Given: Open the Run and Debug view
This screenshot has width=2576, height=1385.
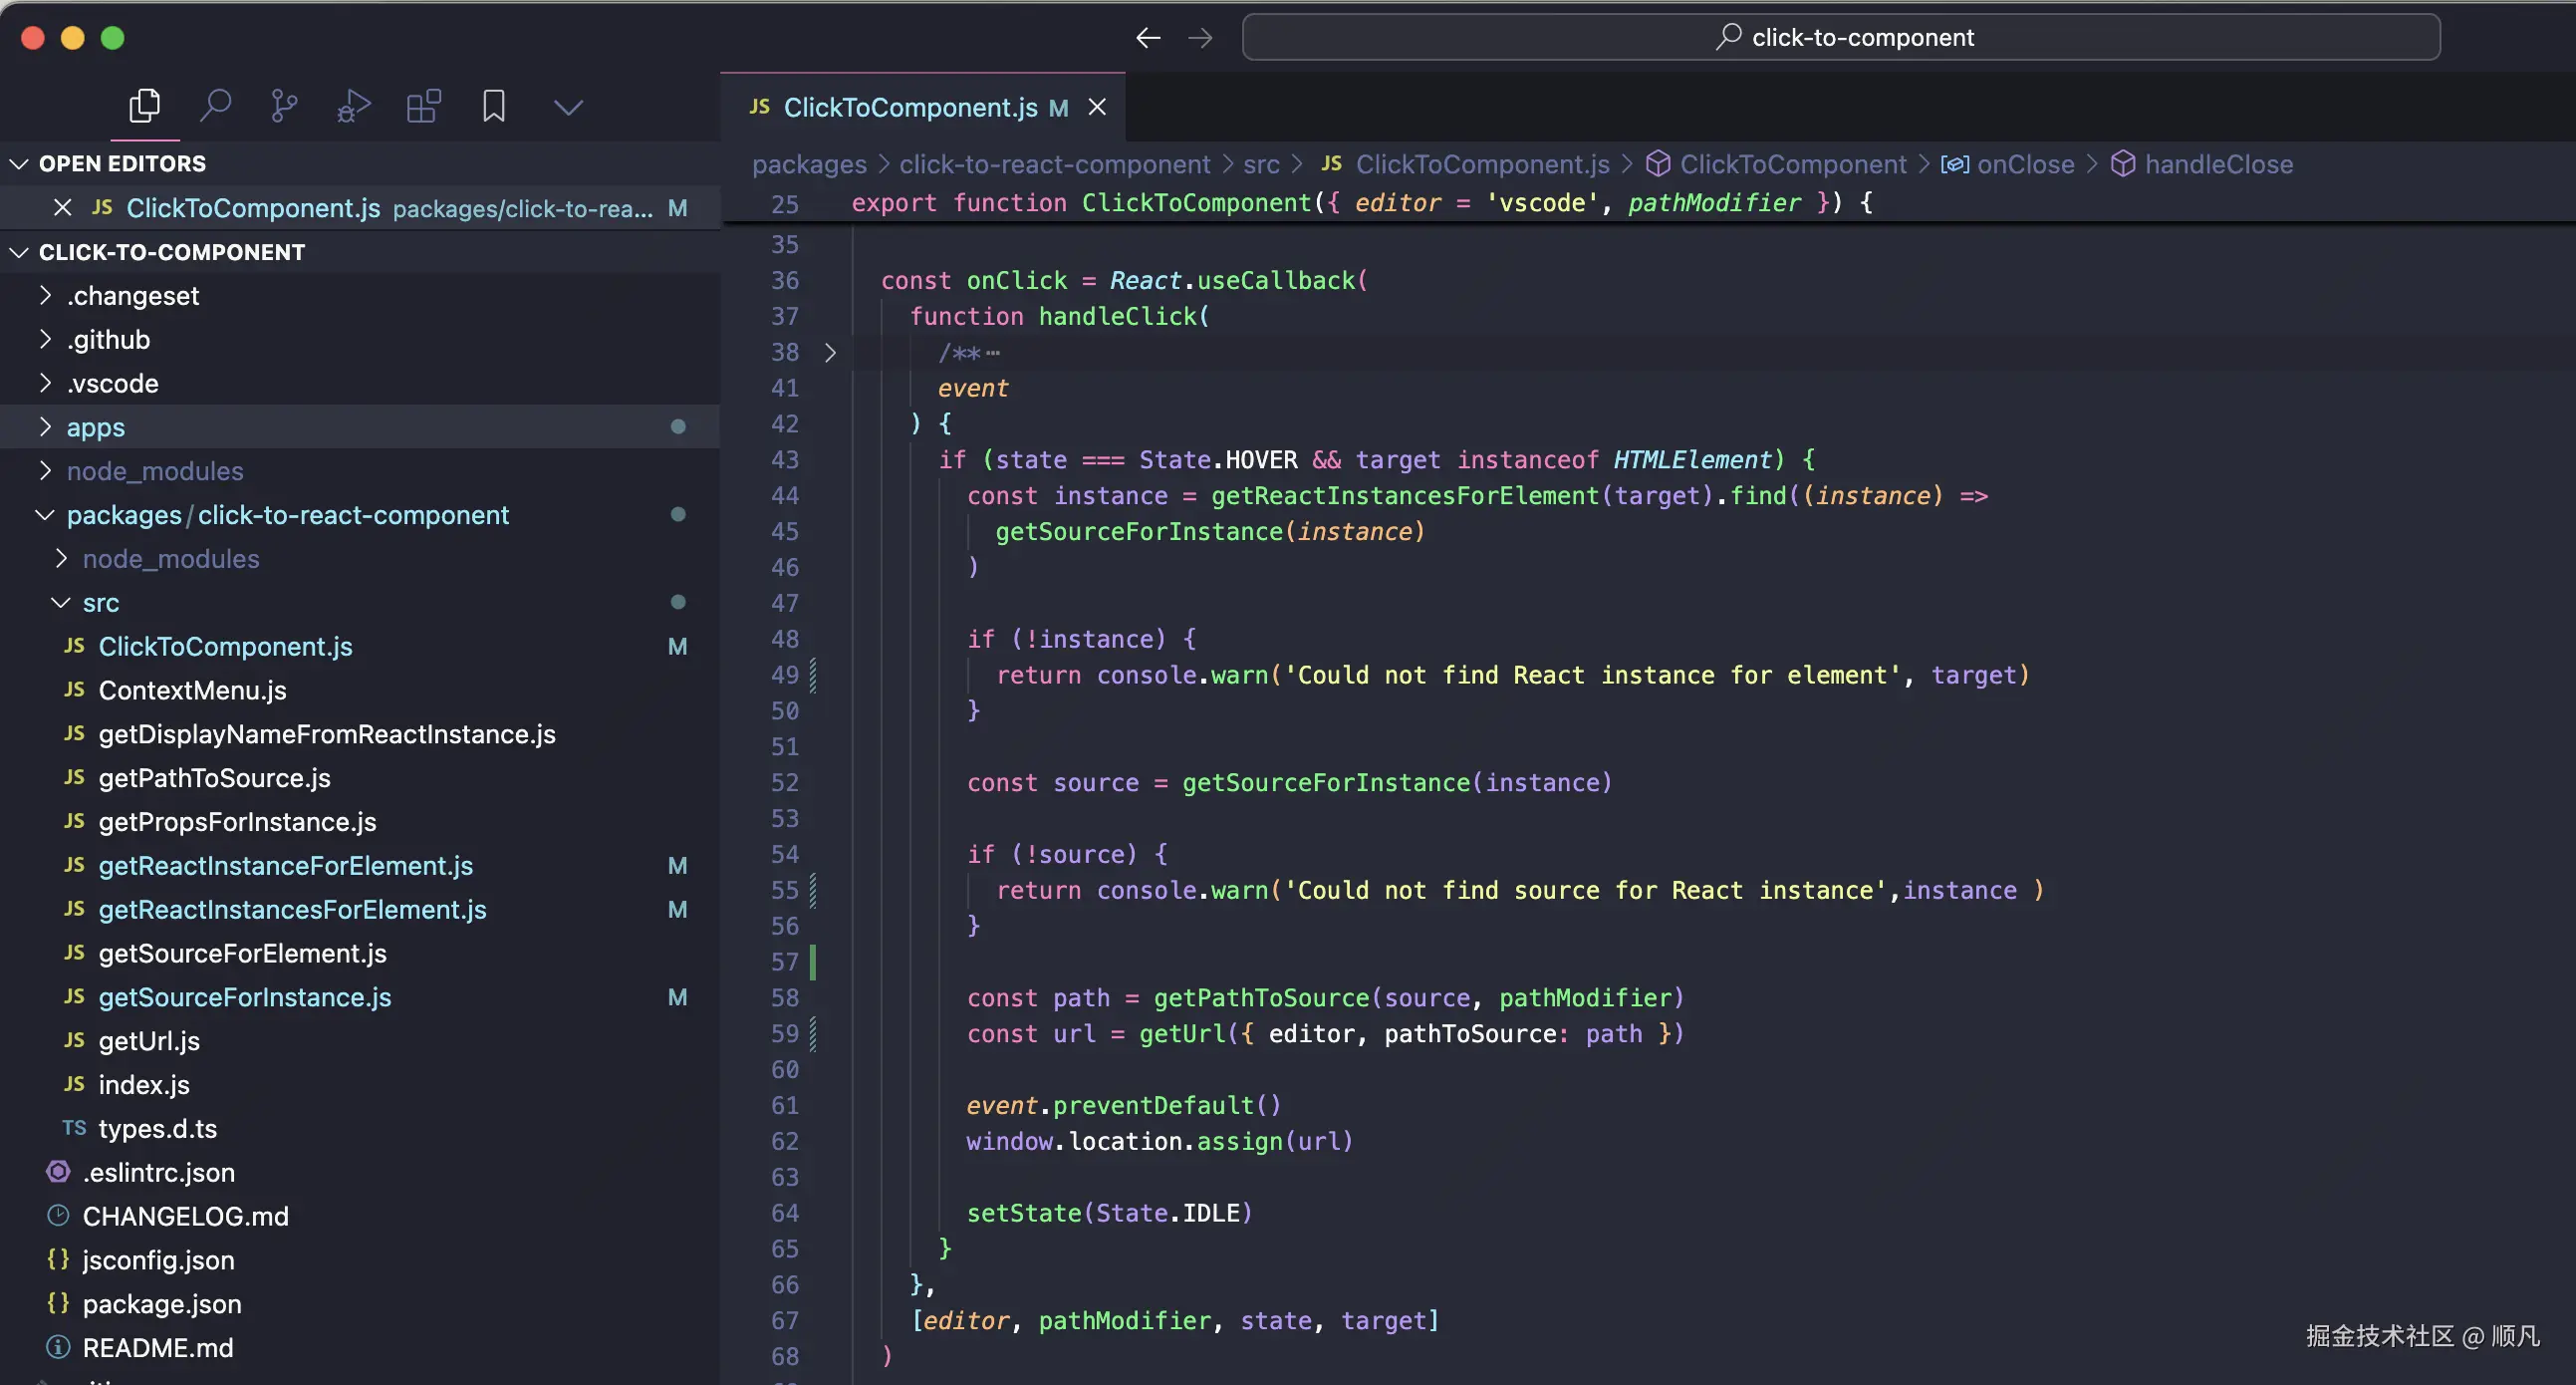Looking at the screenshot, I should coord(353,106).
